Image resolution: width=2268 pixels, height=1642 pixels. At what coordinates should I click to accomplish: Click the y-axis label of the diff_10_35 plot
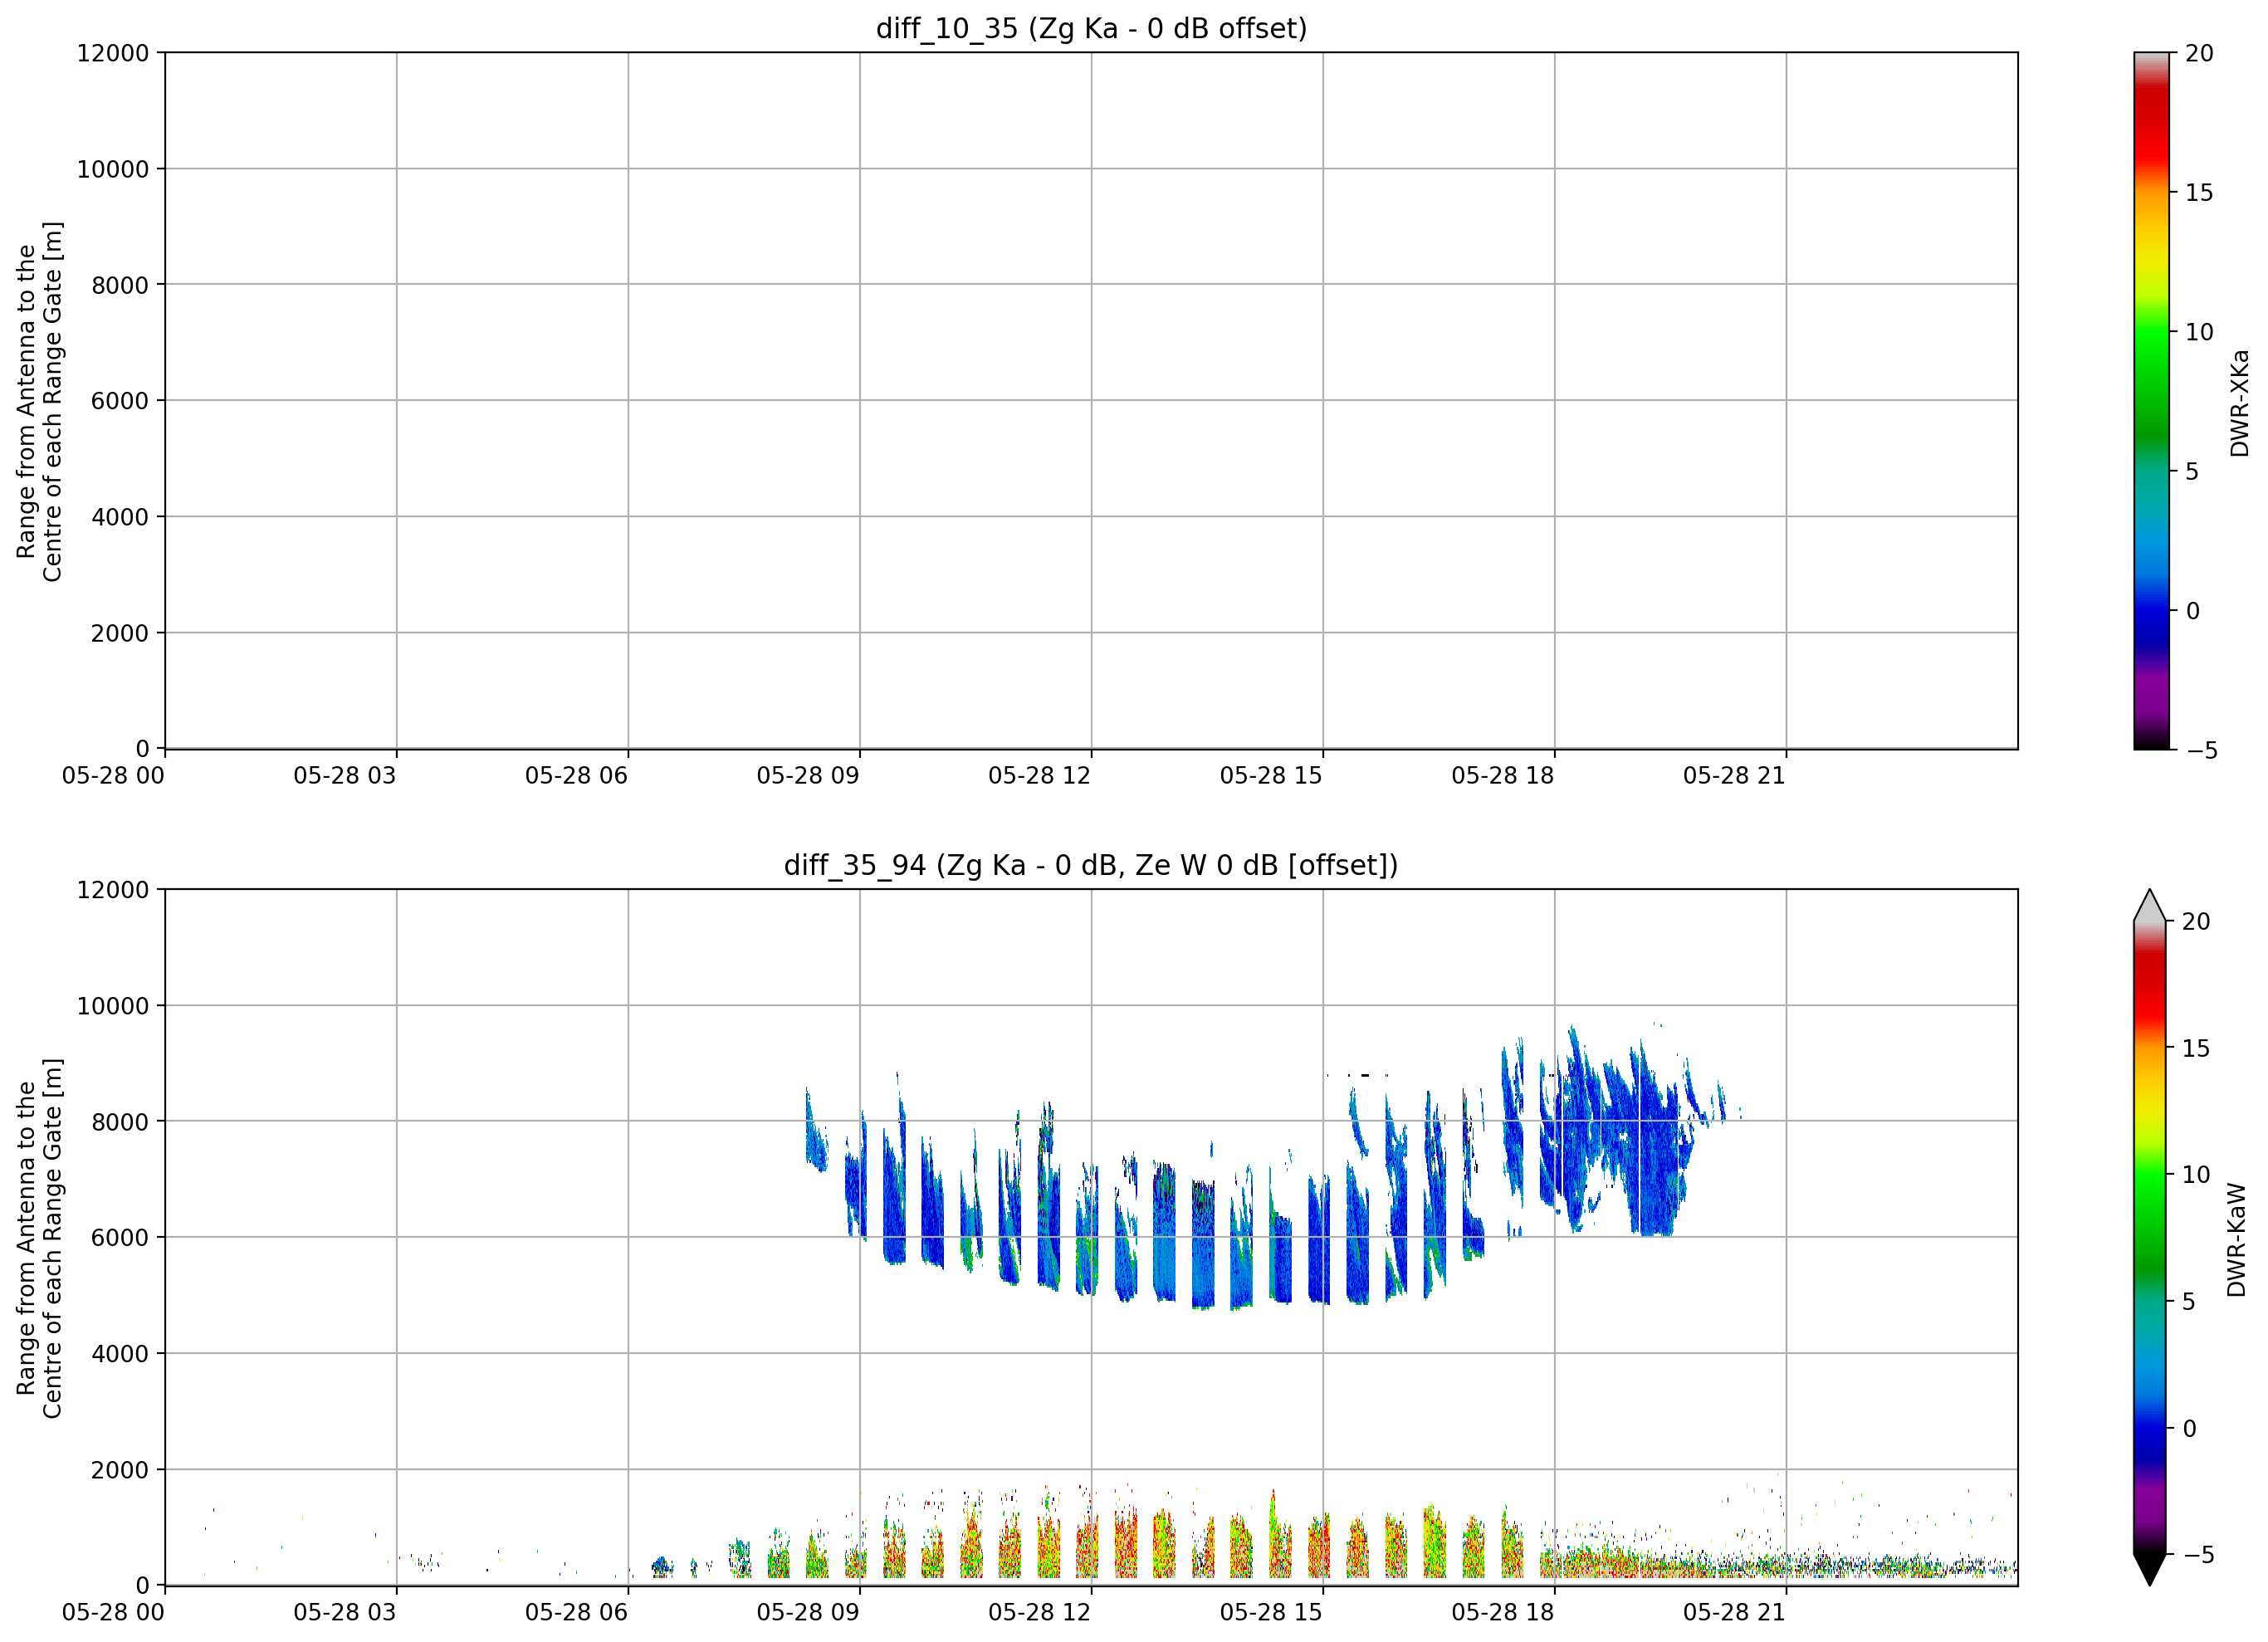click(40, 401)
